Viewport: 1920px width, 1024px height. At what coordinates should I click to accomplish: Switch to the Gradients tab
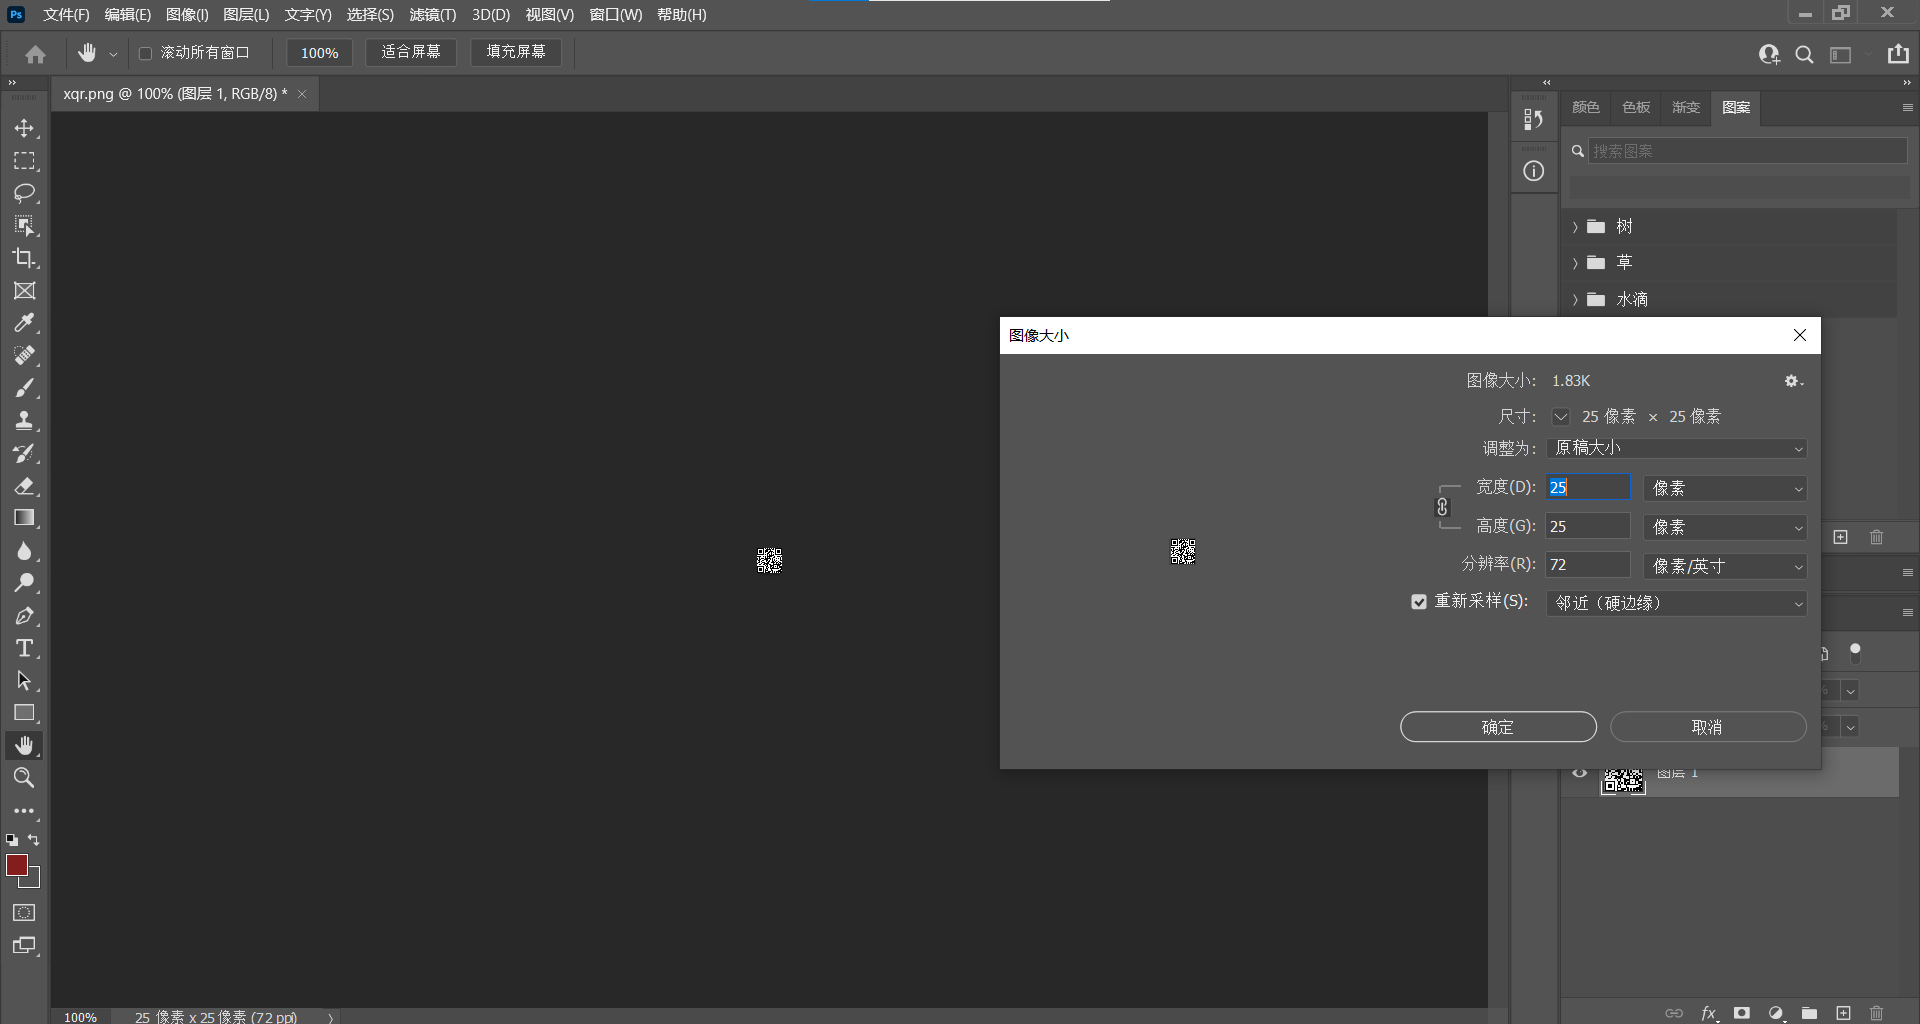click(1686, 107)
